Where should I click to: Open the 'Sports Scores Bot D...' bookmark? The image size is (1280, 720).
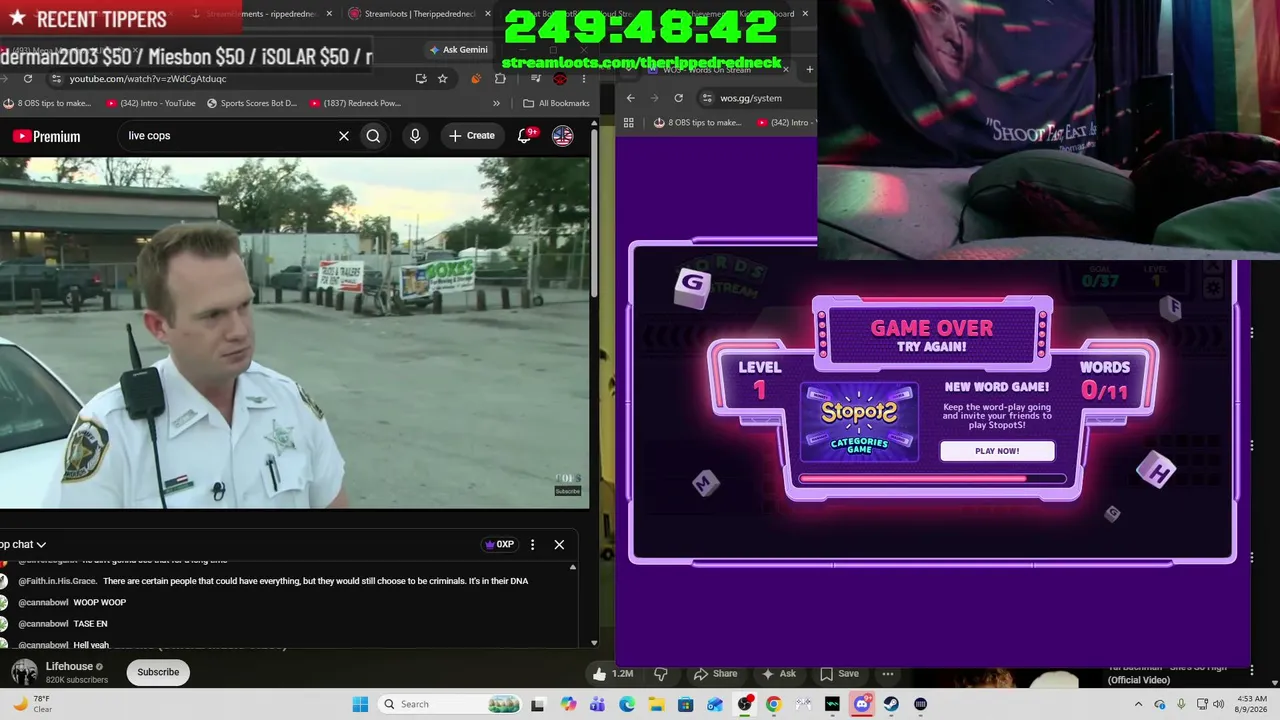[252, 103]
